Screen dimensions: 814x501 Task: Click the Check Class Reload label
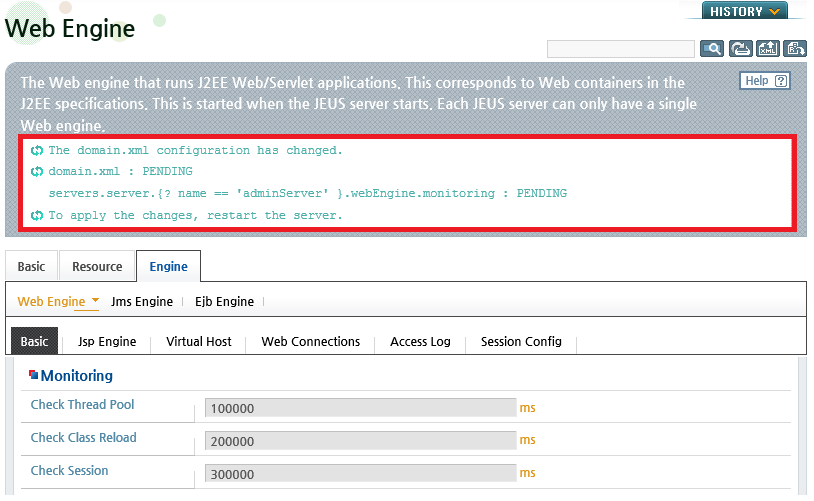pos(84,438)
